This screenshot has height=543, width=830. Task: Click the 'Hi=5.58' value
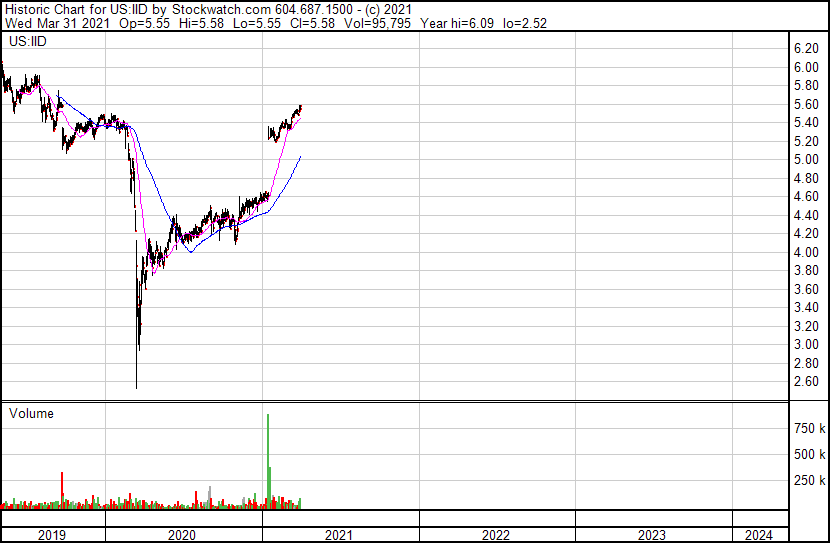coord(201,23)
